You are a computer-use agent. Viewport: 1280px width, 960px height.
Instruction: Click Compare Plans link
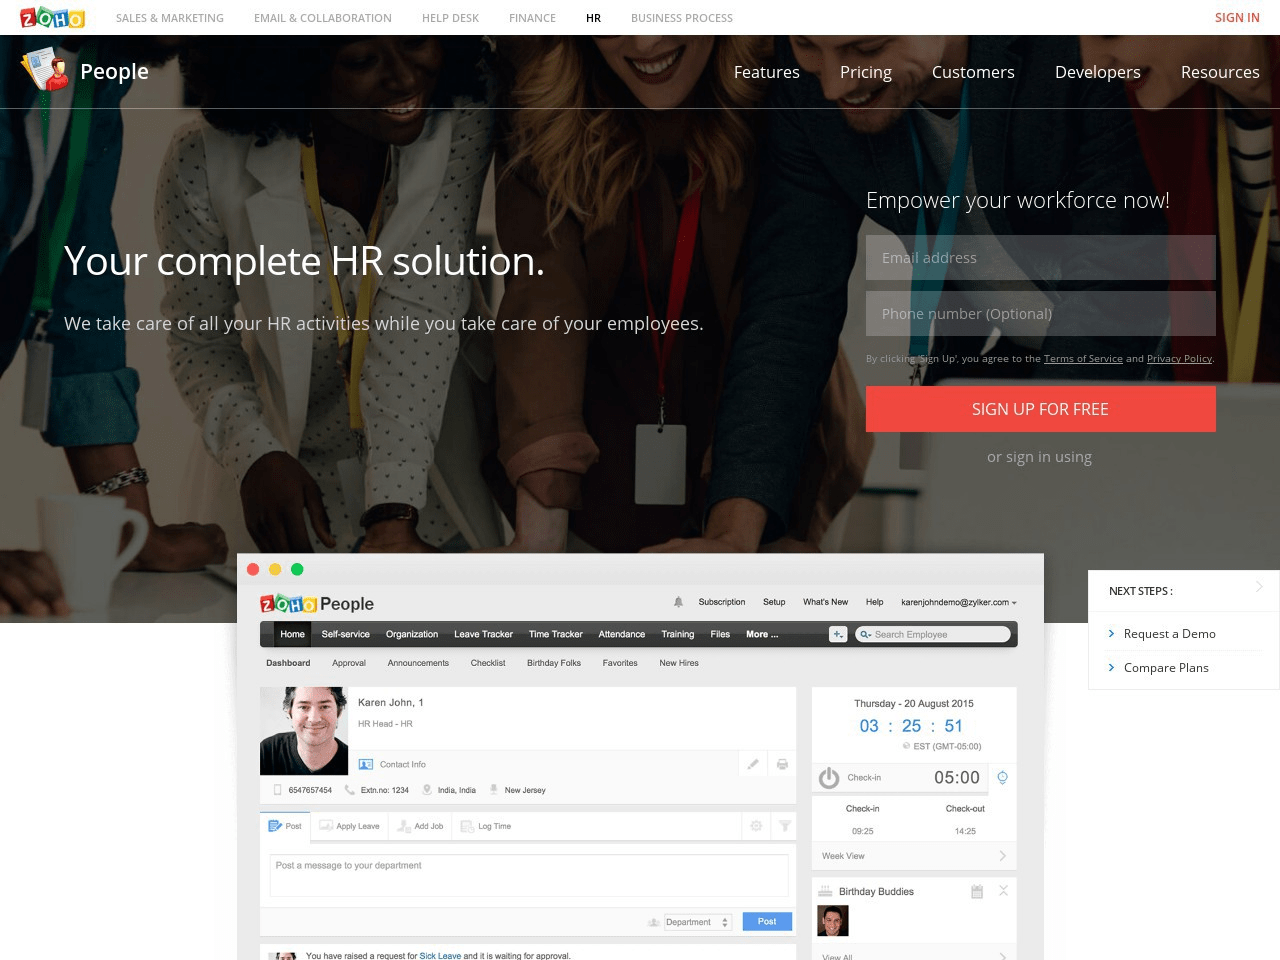pyautogui.click(x=1166, y=668)
